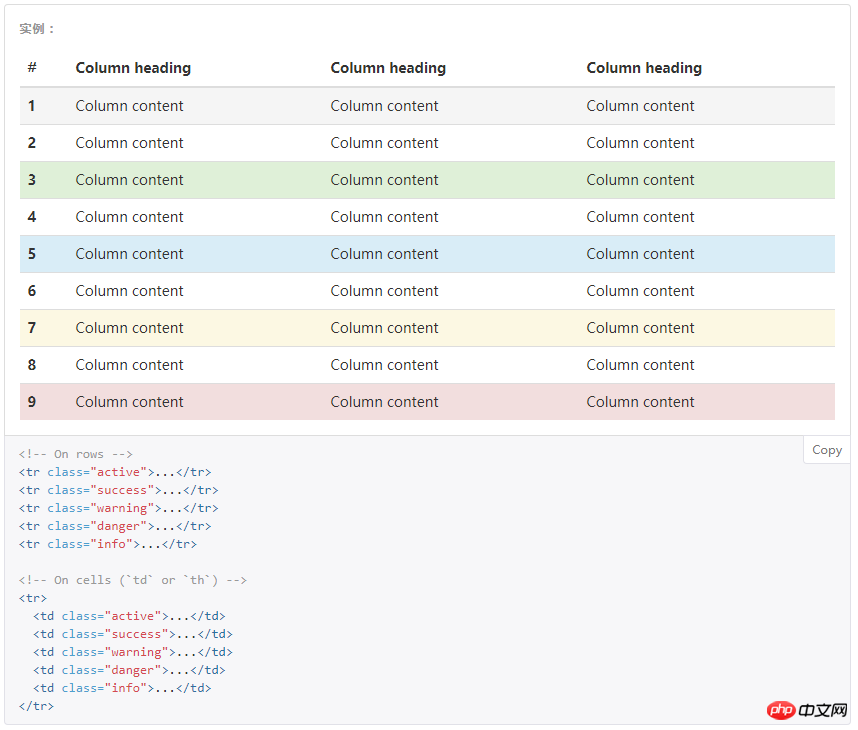Click the row number 2 cell
The height and width of the screenshot is (730, 858).
click(x=32, y=143)
